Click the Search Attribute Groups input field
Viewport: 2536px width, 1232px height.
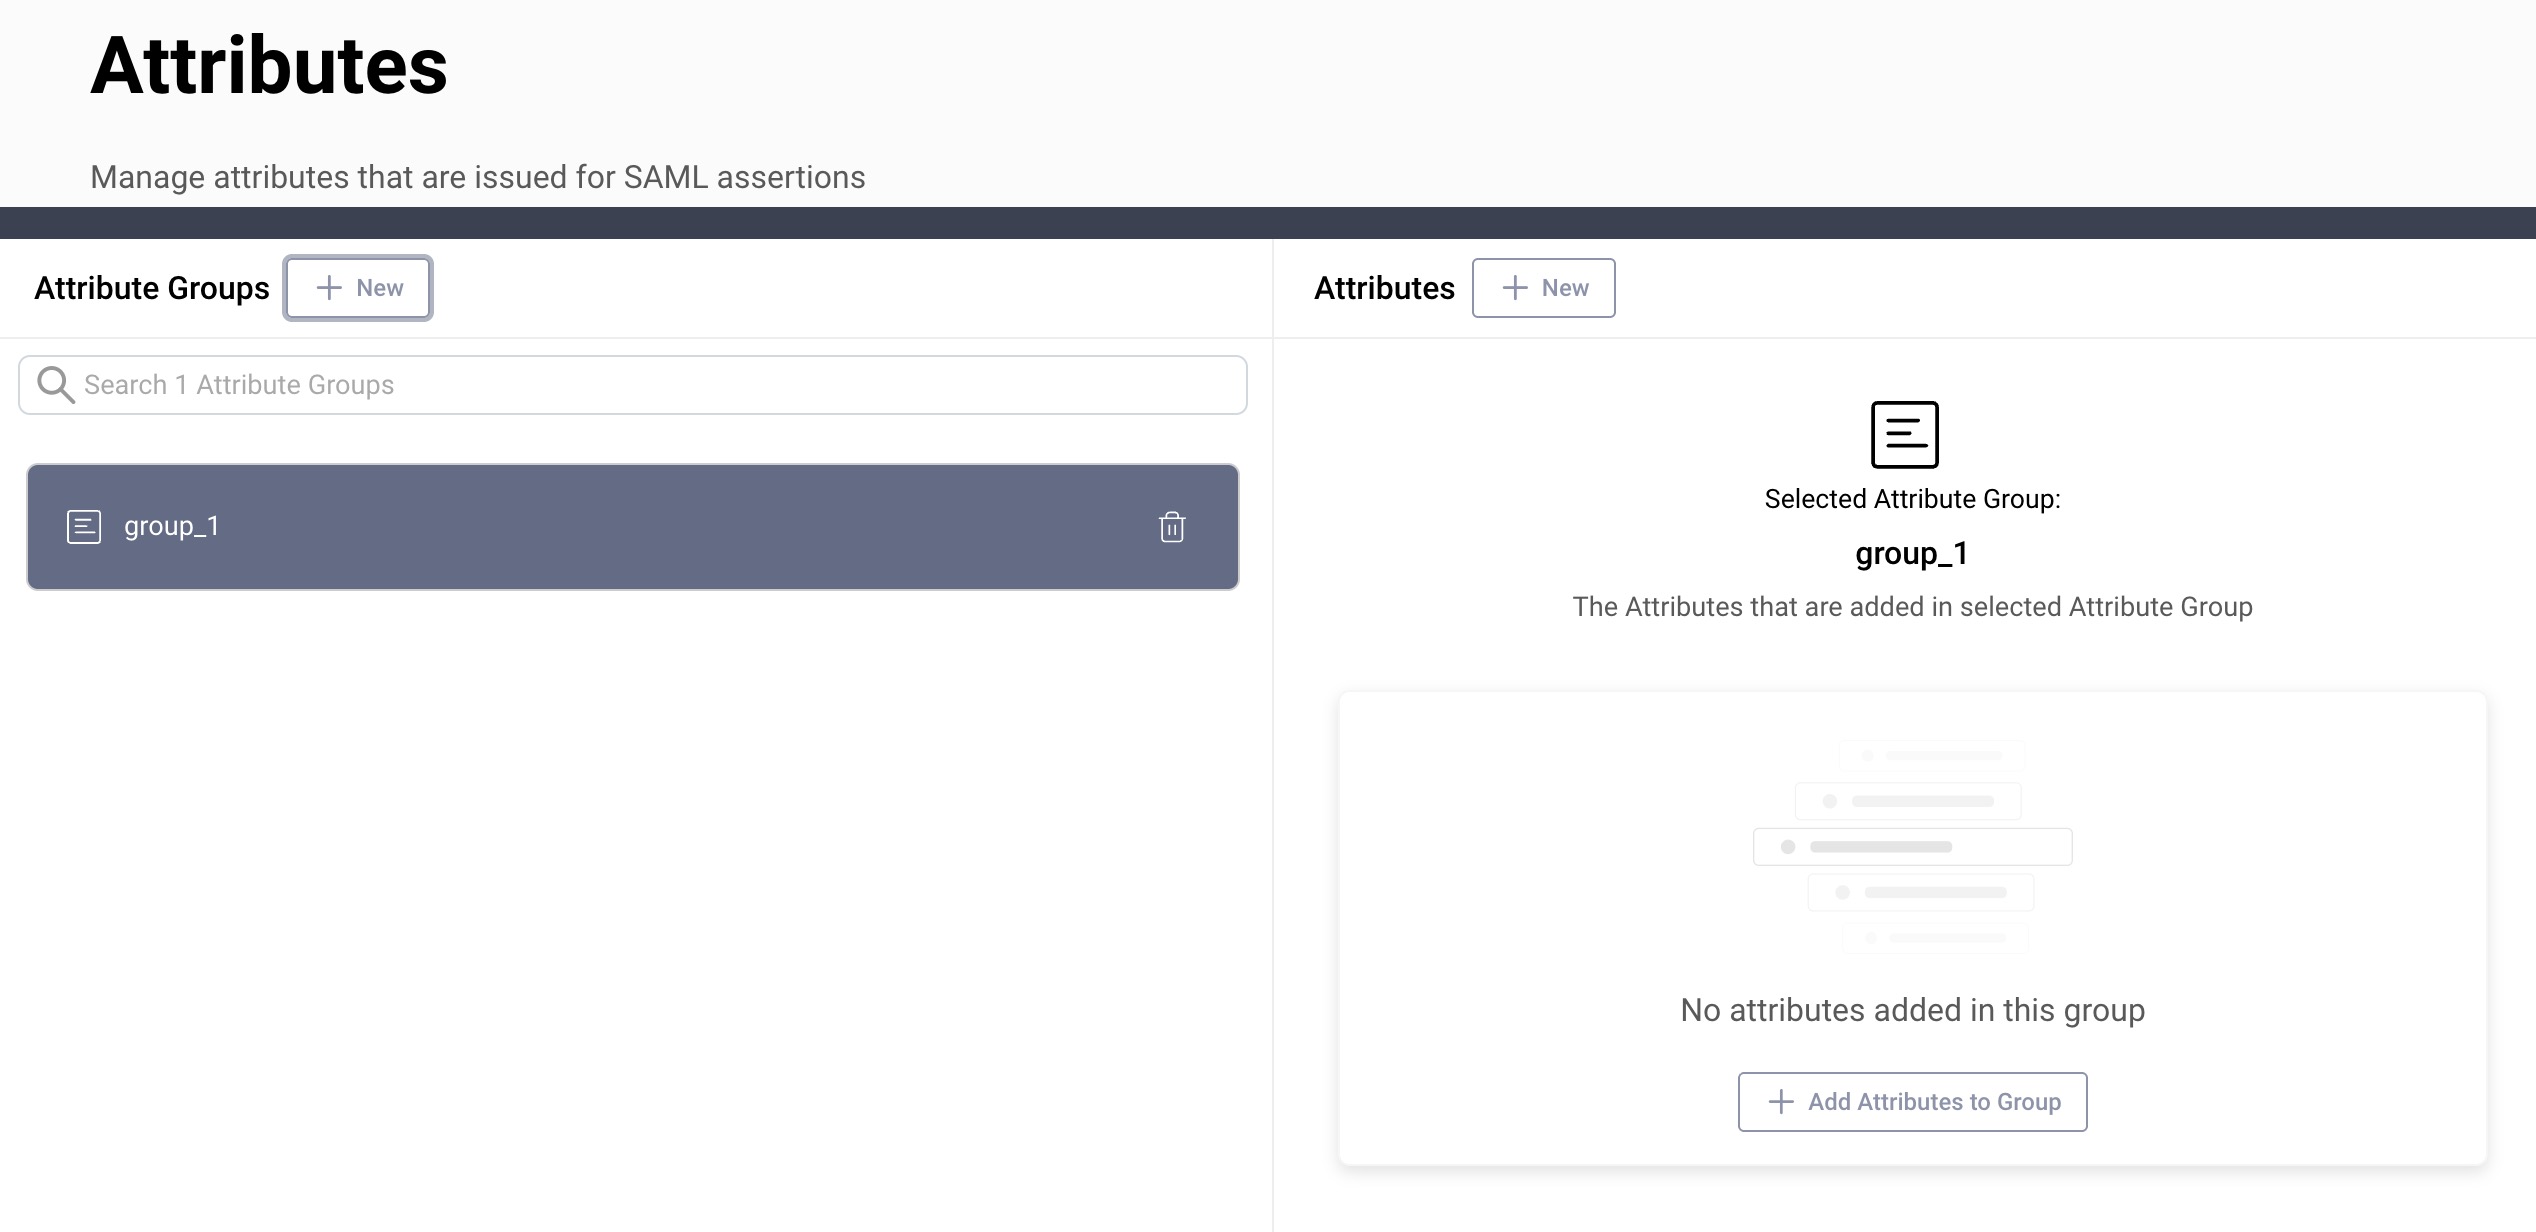point(630,384)
